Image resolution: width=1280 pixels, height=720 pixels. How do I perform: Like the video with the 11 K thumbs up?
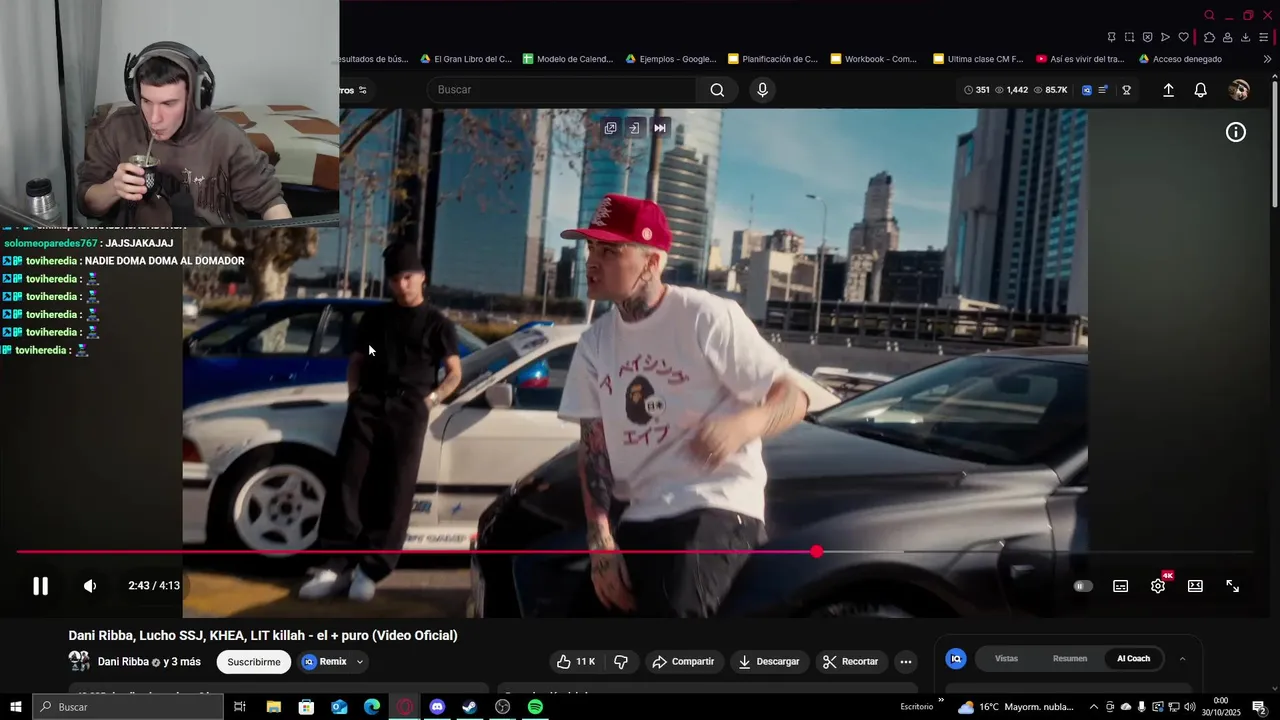[x=576, y=662]
